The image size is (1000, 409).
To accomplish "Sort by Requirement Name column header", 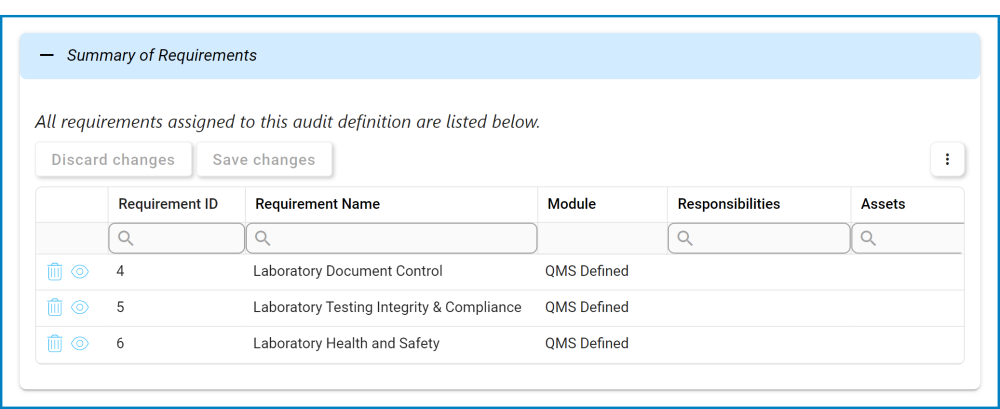I will pos(318,204).
